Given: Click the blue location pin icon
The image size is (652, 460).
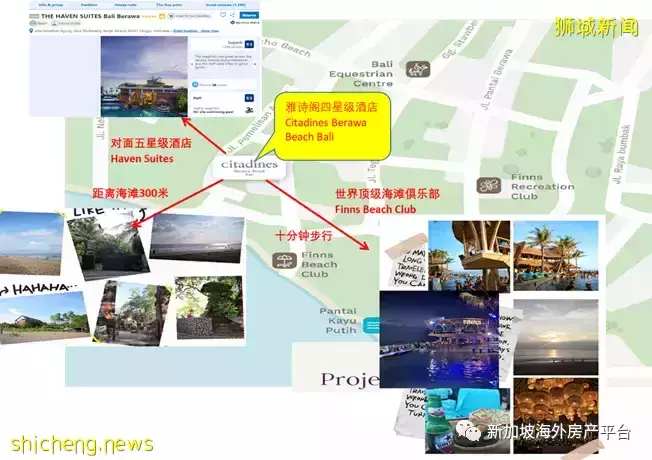Looking at the screenshot, I should (x=31, y=31).
